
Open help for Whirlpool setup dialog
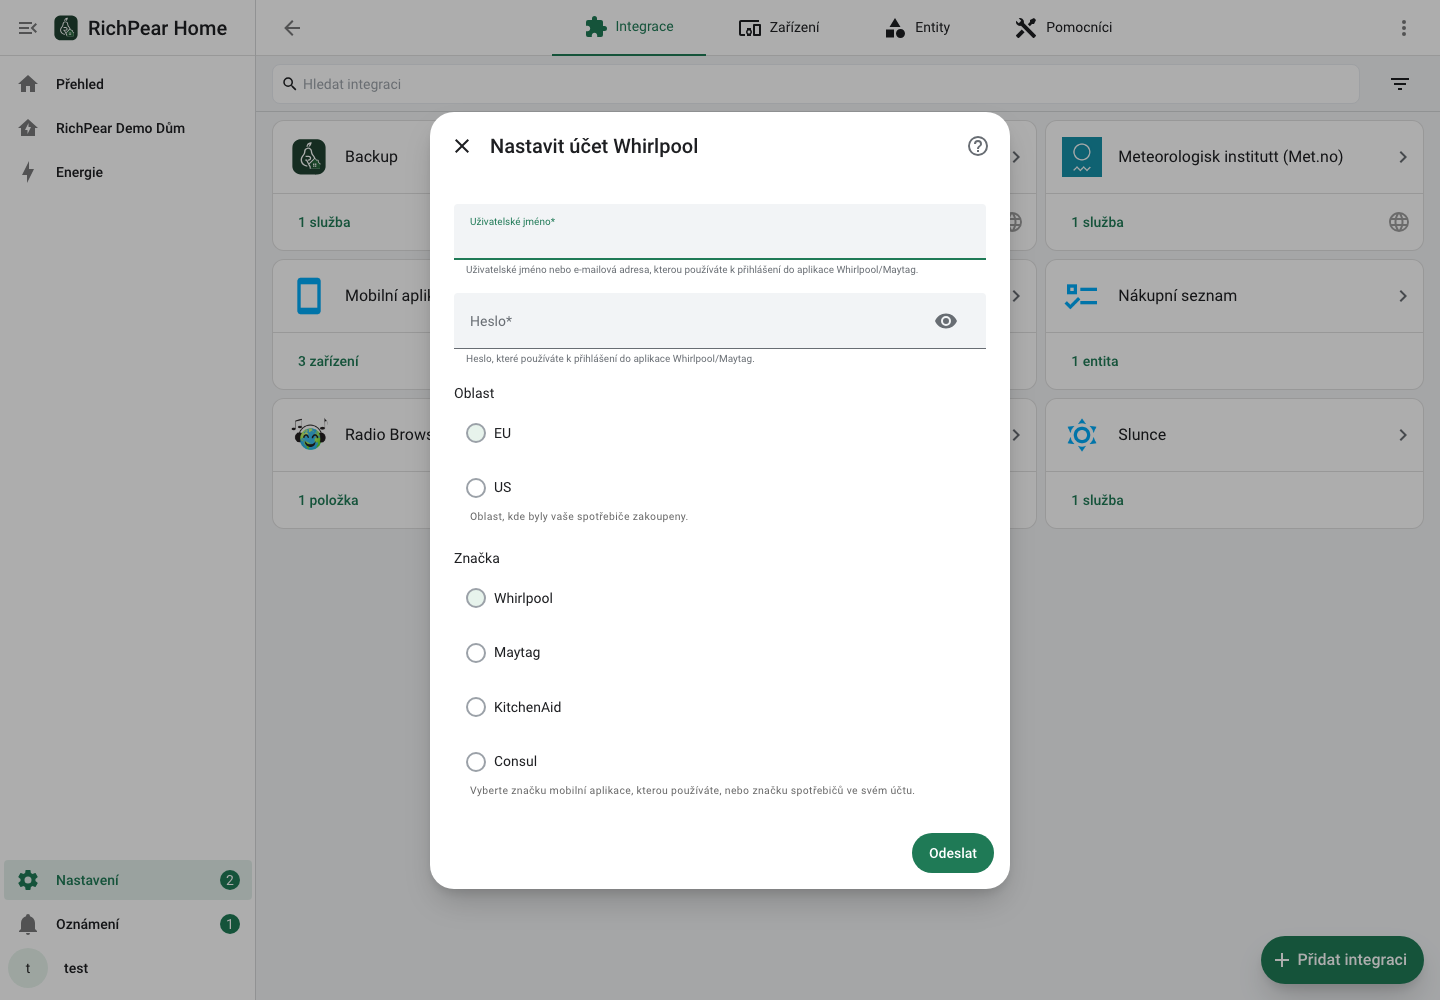coord(978,146)
